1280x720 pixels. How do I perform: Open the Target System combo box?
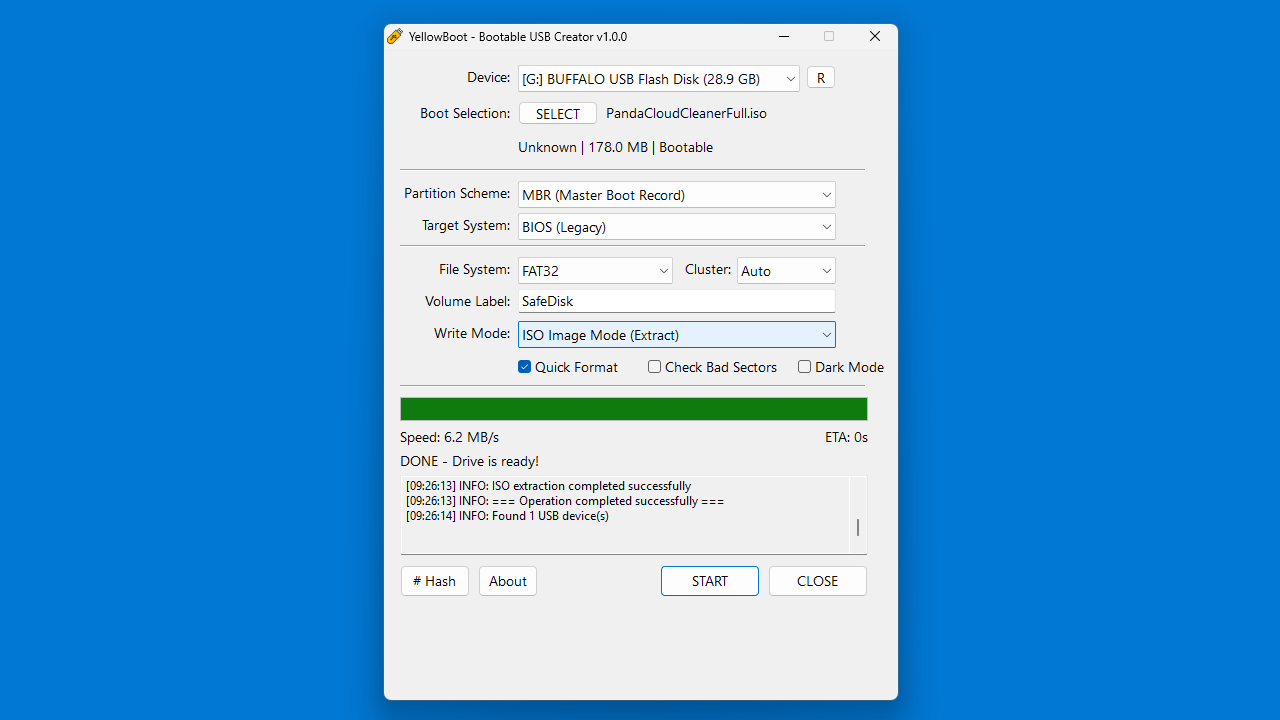coord(677,227)
